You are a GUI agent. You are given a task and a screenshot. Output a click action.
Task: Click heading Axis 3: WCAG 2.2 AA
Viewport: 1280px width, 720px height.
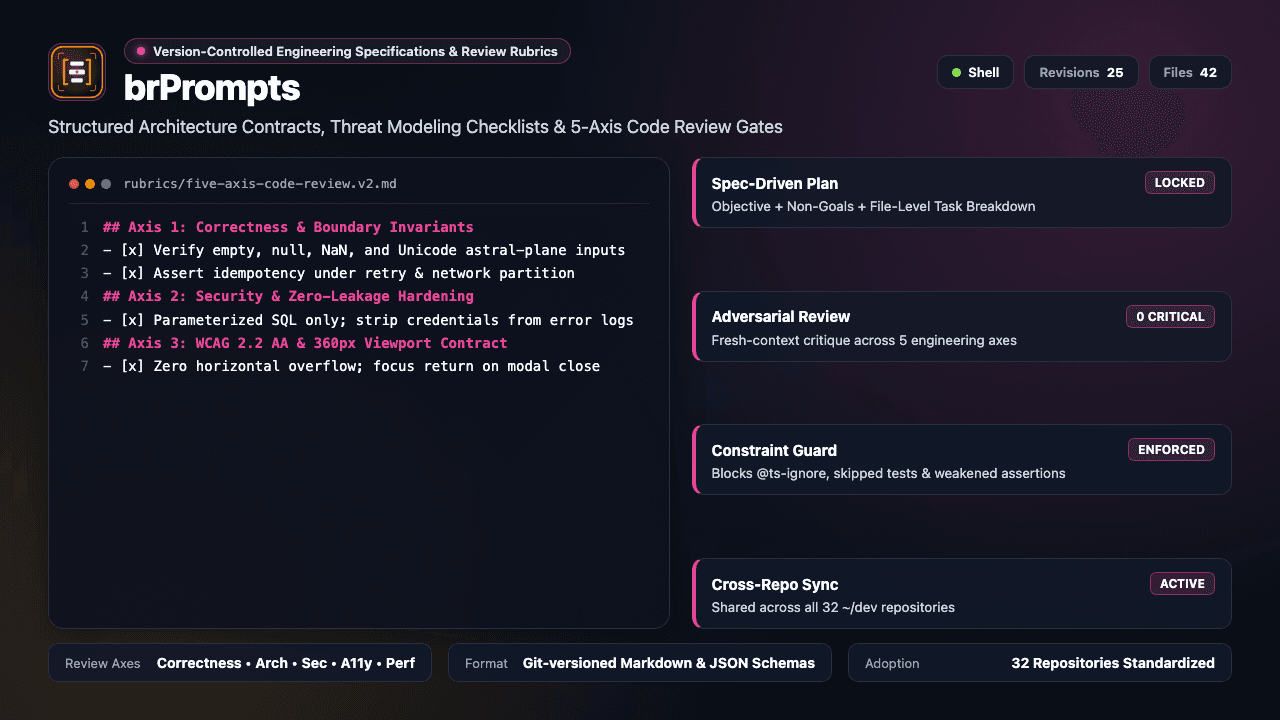tap(305, 343)
